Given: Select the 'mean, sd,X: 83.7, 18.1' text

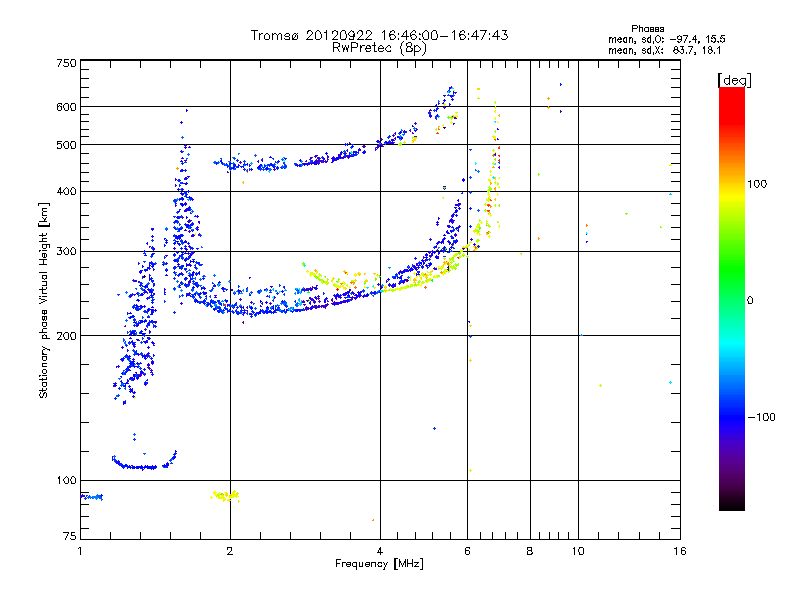Looking at the screenshot, I should click(664, 50).
